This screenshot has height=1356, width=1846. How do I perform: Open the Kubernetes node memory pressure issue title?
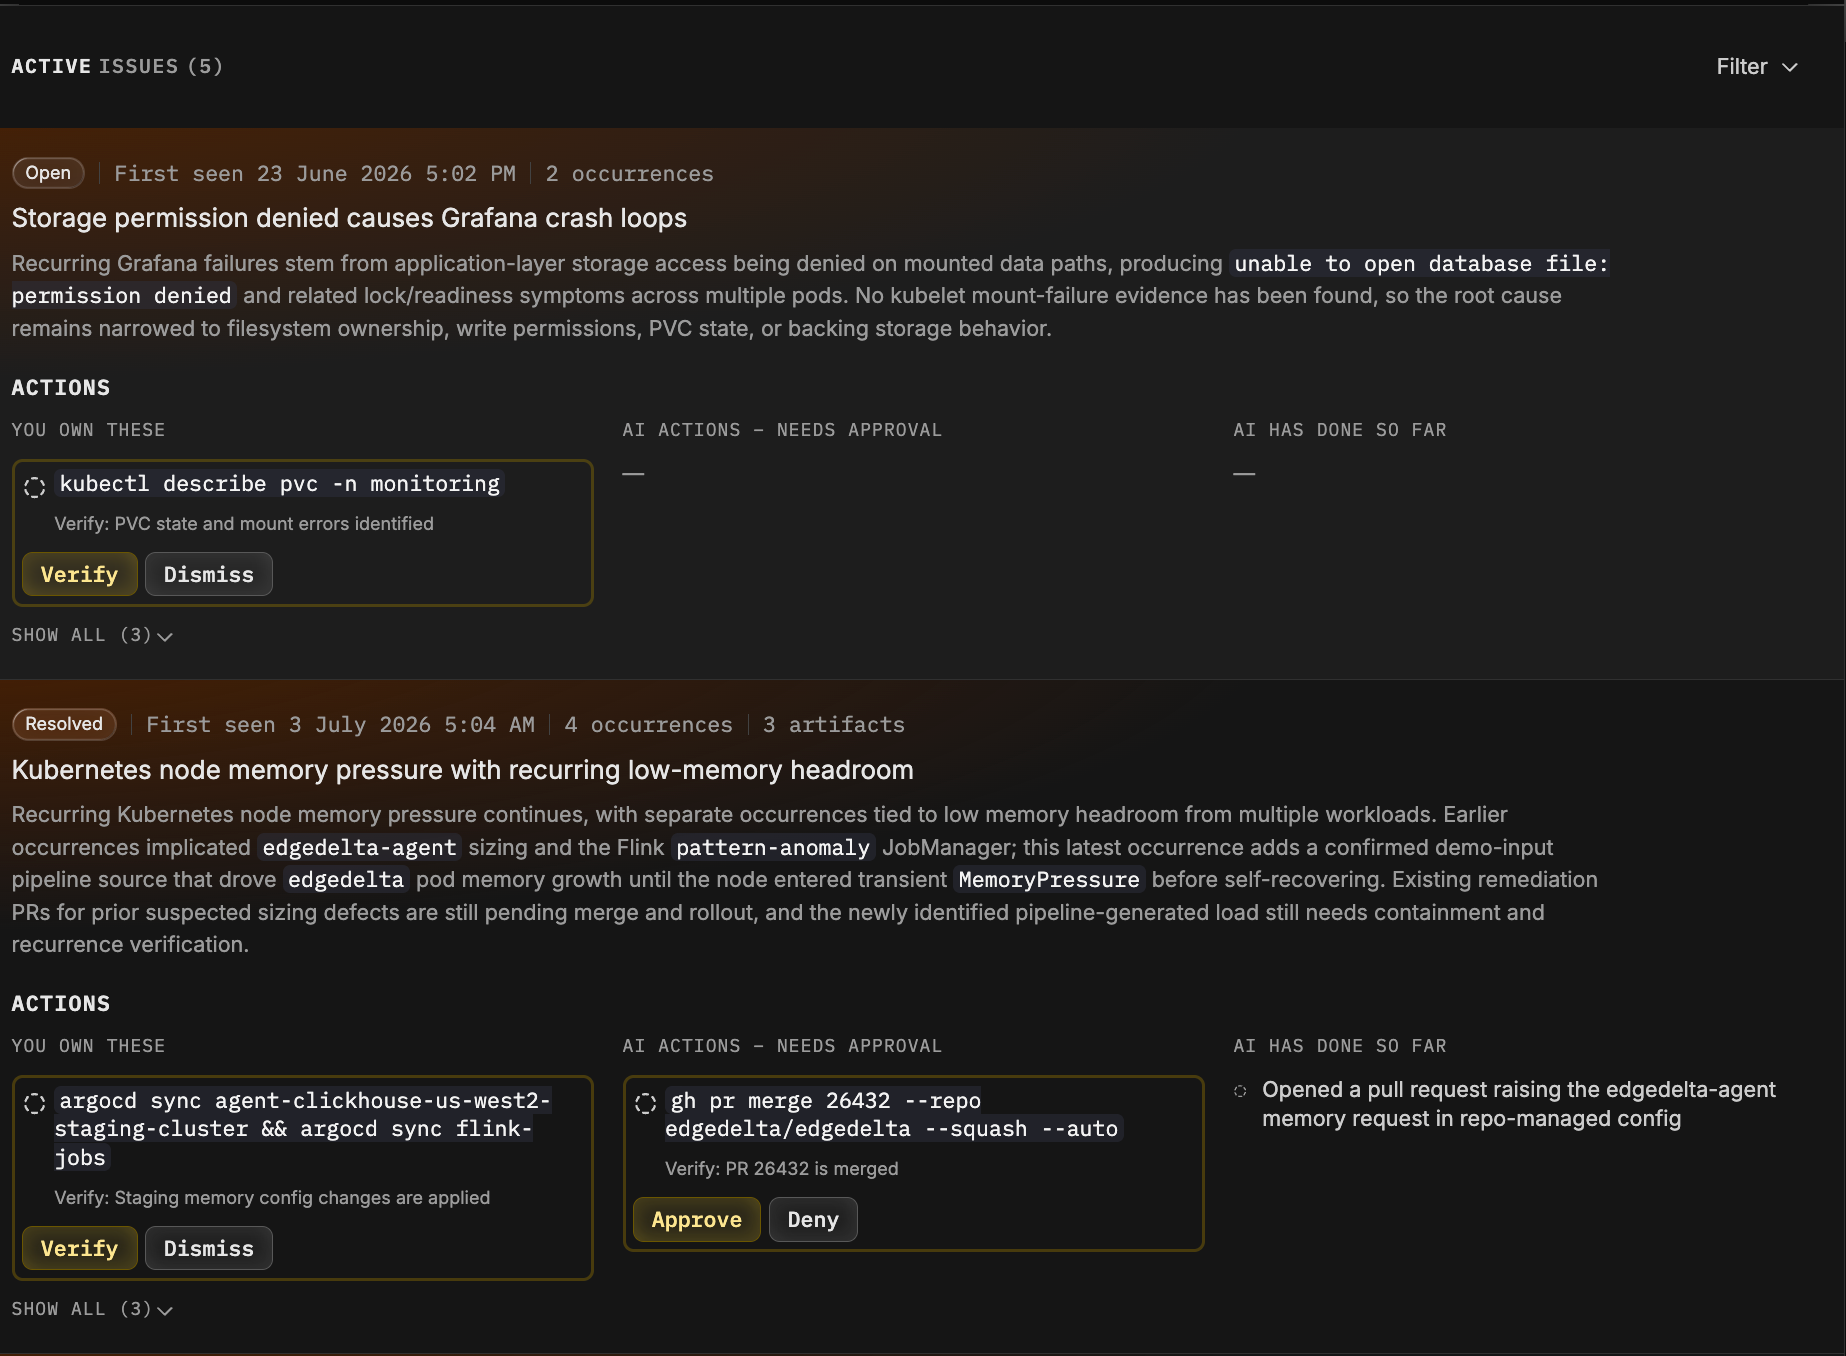[x=462, y=770]
